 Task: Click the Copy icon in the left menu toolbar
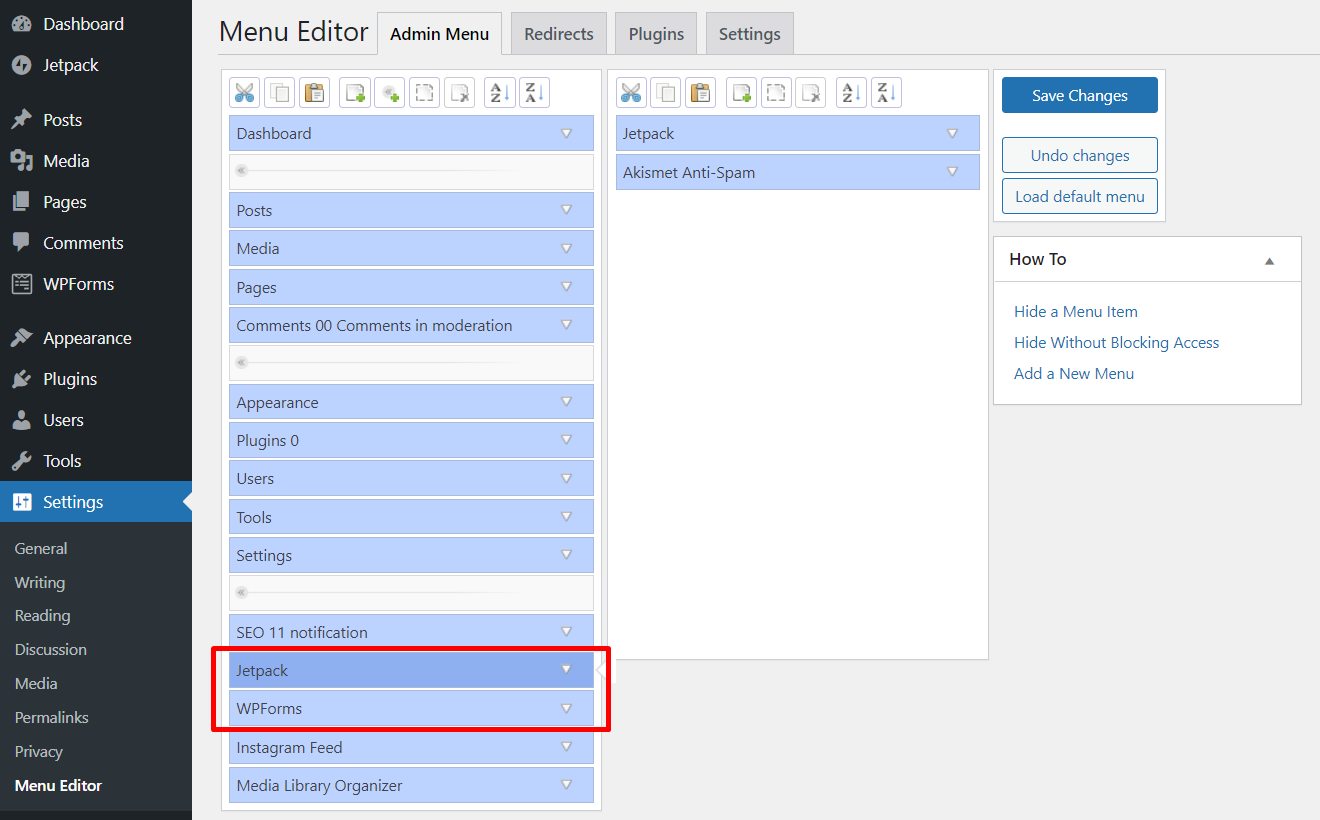pos(280,93)
